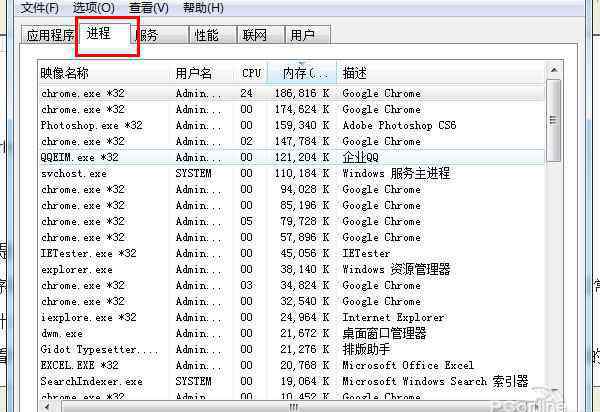Click the 排版助手 description cell

pos(366,349)
